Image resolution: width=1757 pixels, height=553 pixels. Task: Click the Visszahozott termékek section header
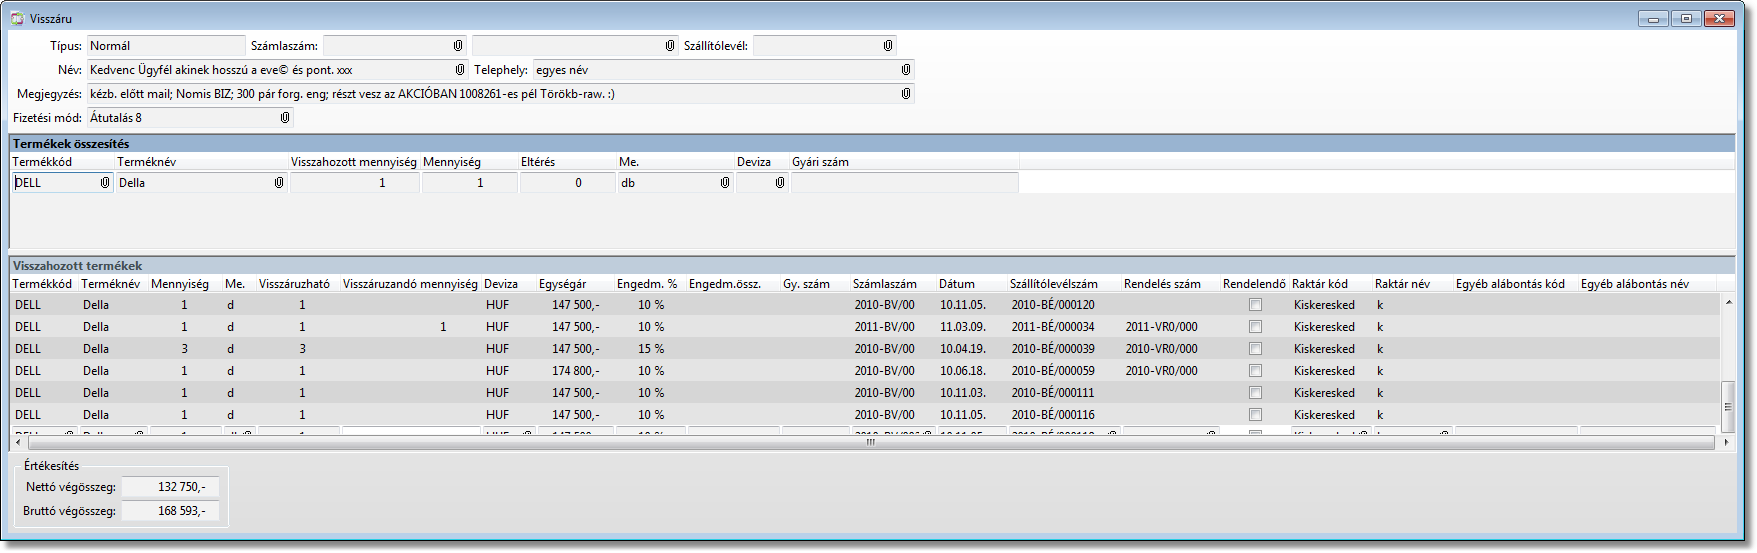click(872, 266)
